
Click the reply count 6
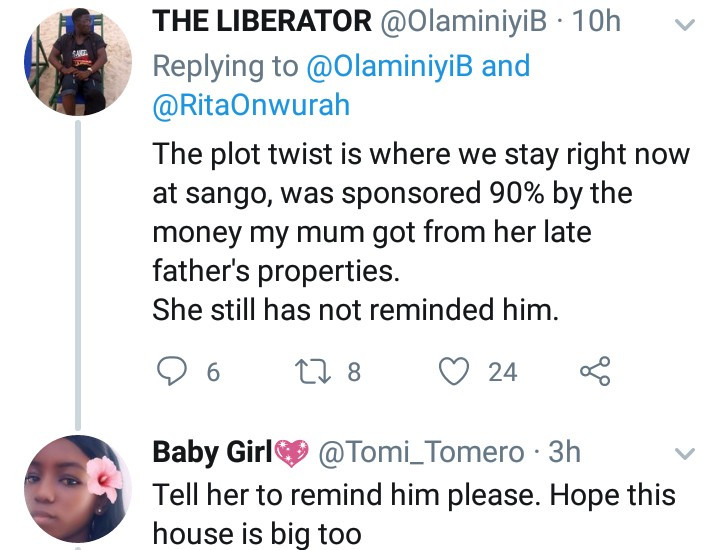(x=212, y=372)
